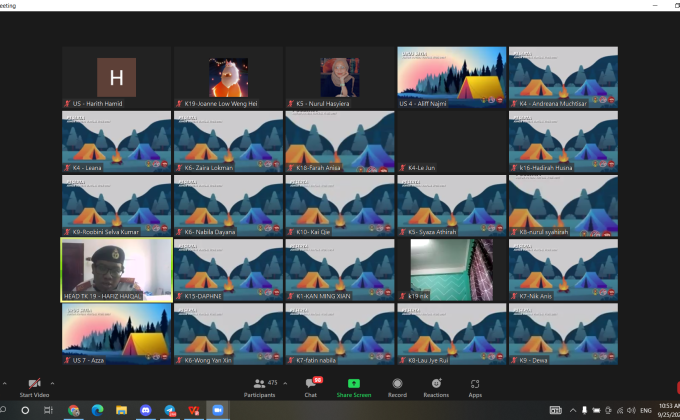Open the Chat panel
This screenshot has height=420, width=680.
(x=310, y=384)
